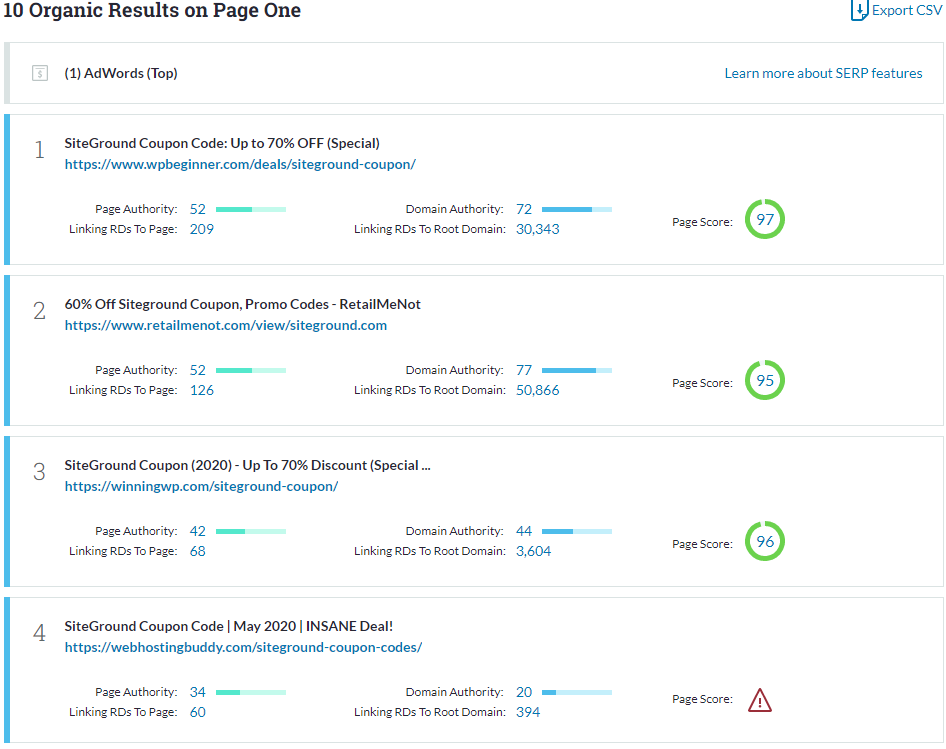
Task: Click the Linking RDs To Page value 209
Action: tap(202, 229)
